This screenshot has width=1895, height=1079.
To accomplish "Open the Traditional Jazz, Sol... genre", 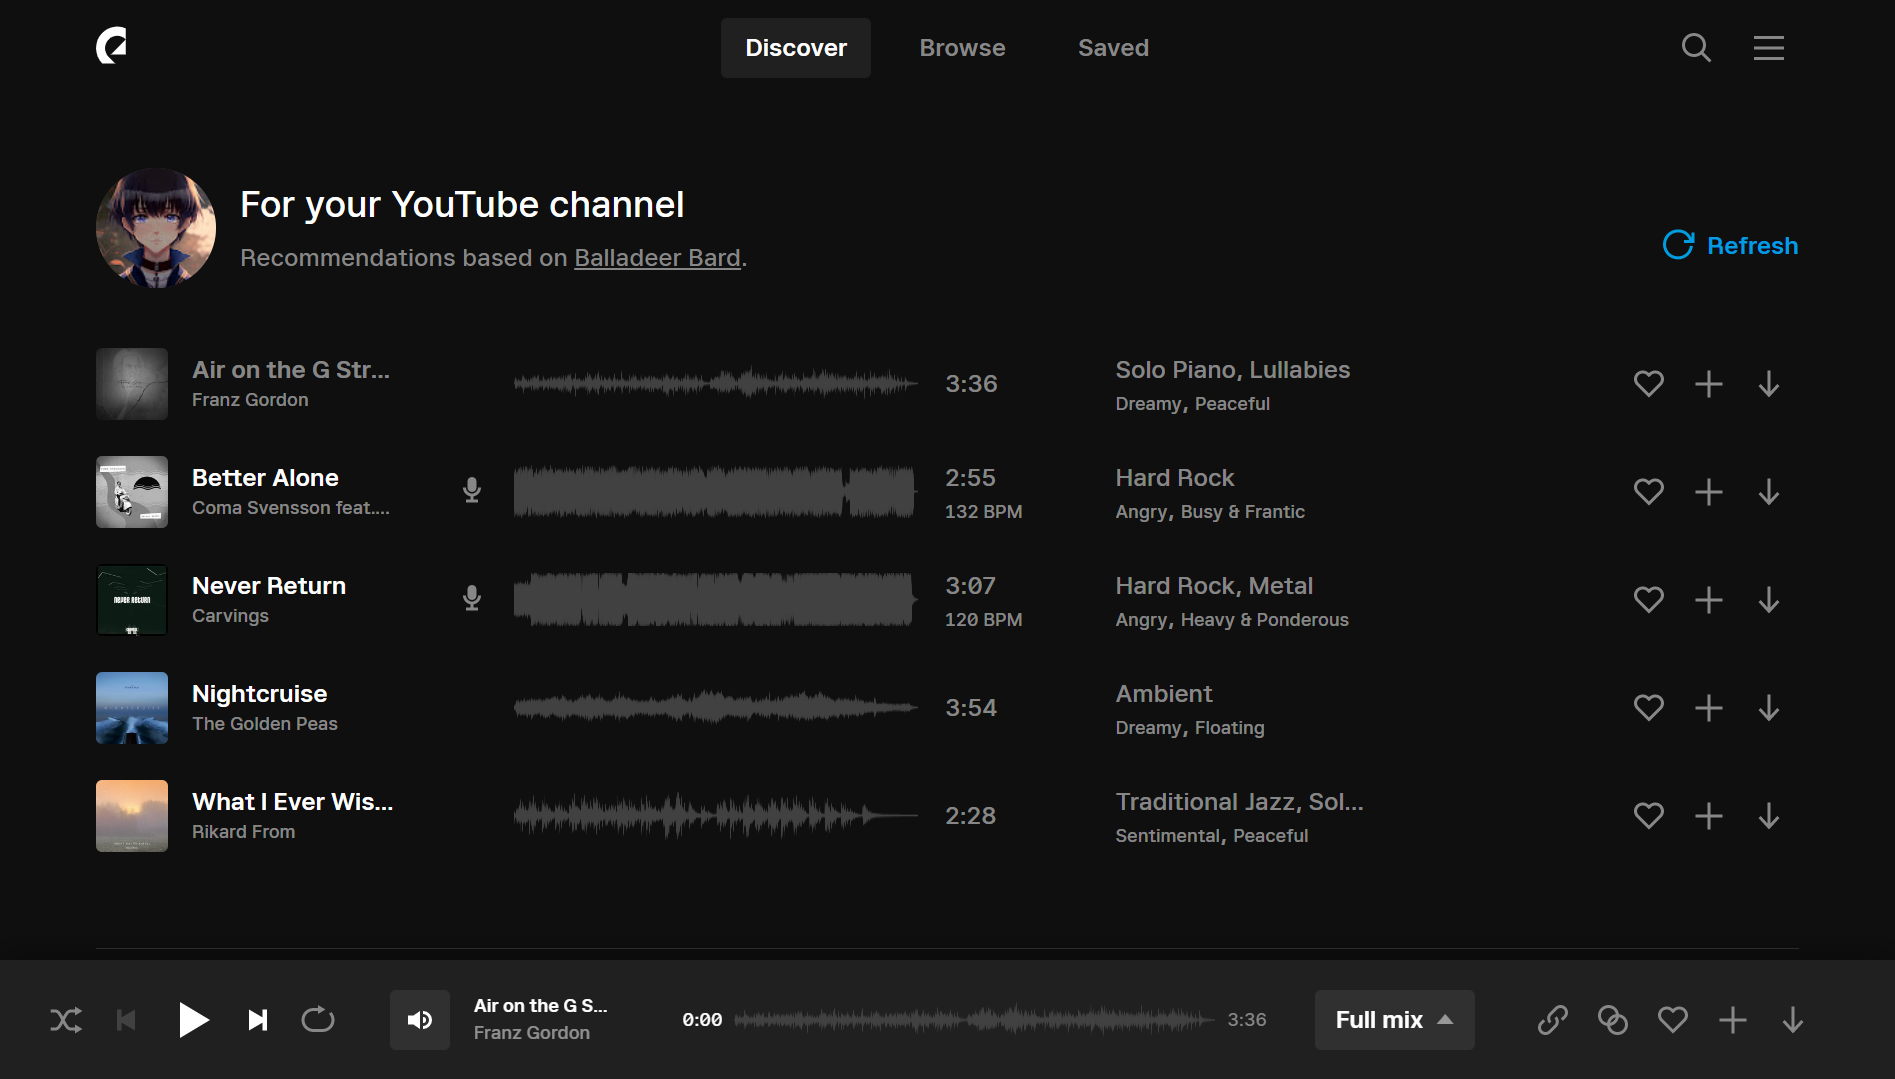I will tap(1239, 802).
